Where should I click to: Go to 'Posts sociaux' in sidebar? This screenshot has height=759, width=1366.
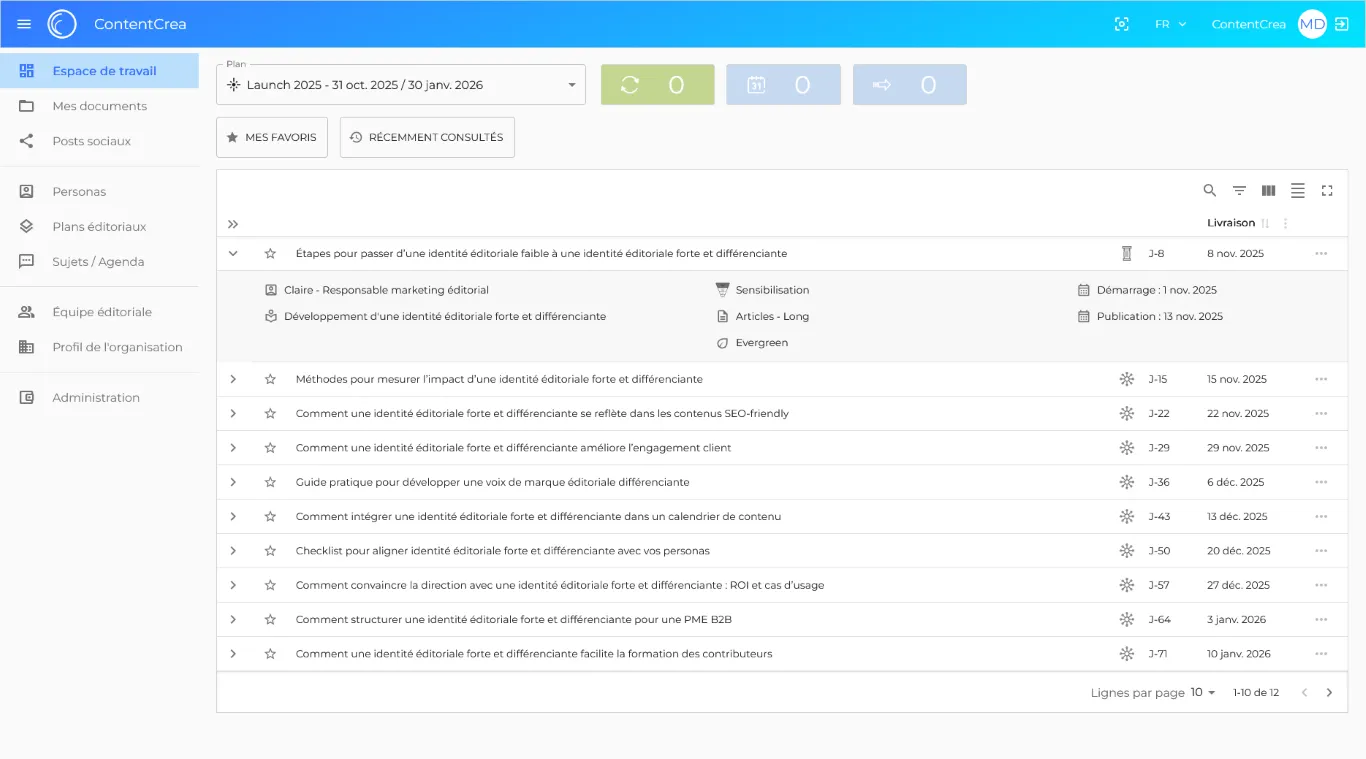(91, 141)
